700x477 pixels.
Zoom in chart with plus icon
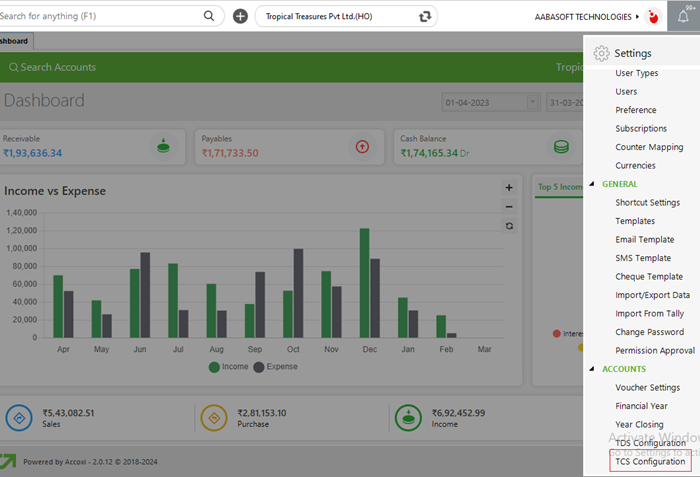(509, 187)
